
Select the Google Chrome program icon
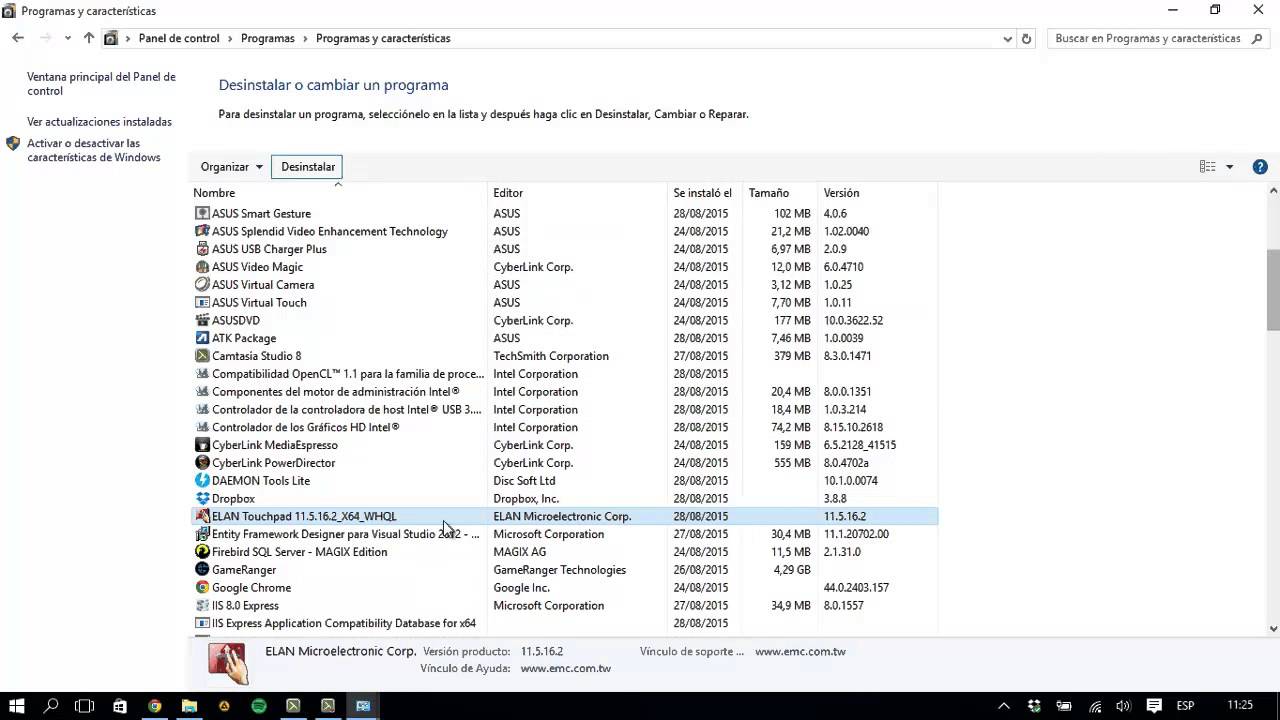(202, 588)
